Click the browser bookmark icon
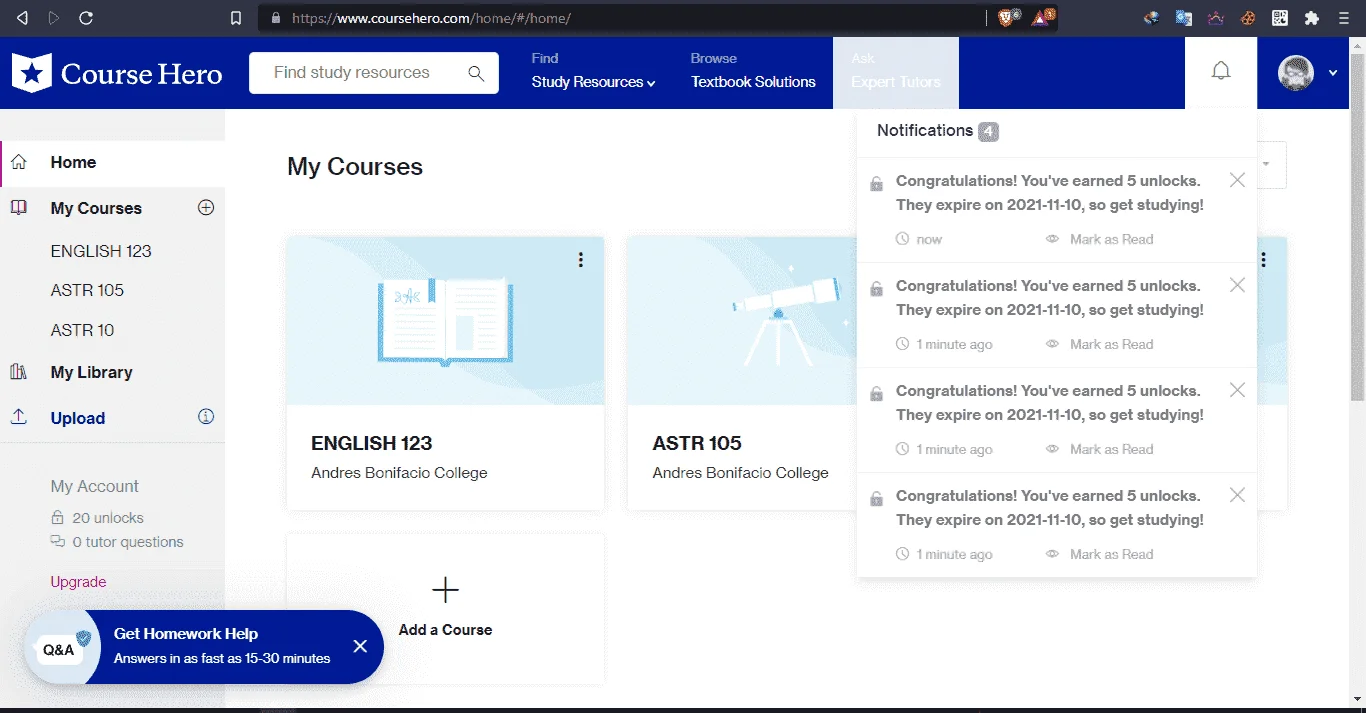This screenshot has height=713, width=1366. (x=236, y=18)
